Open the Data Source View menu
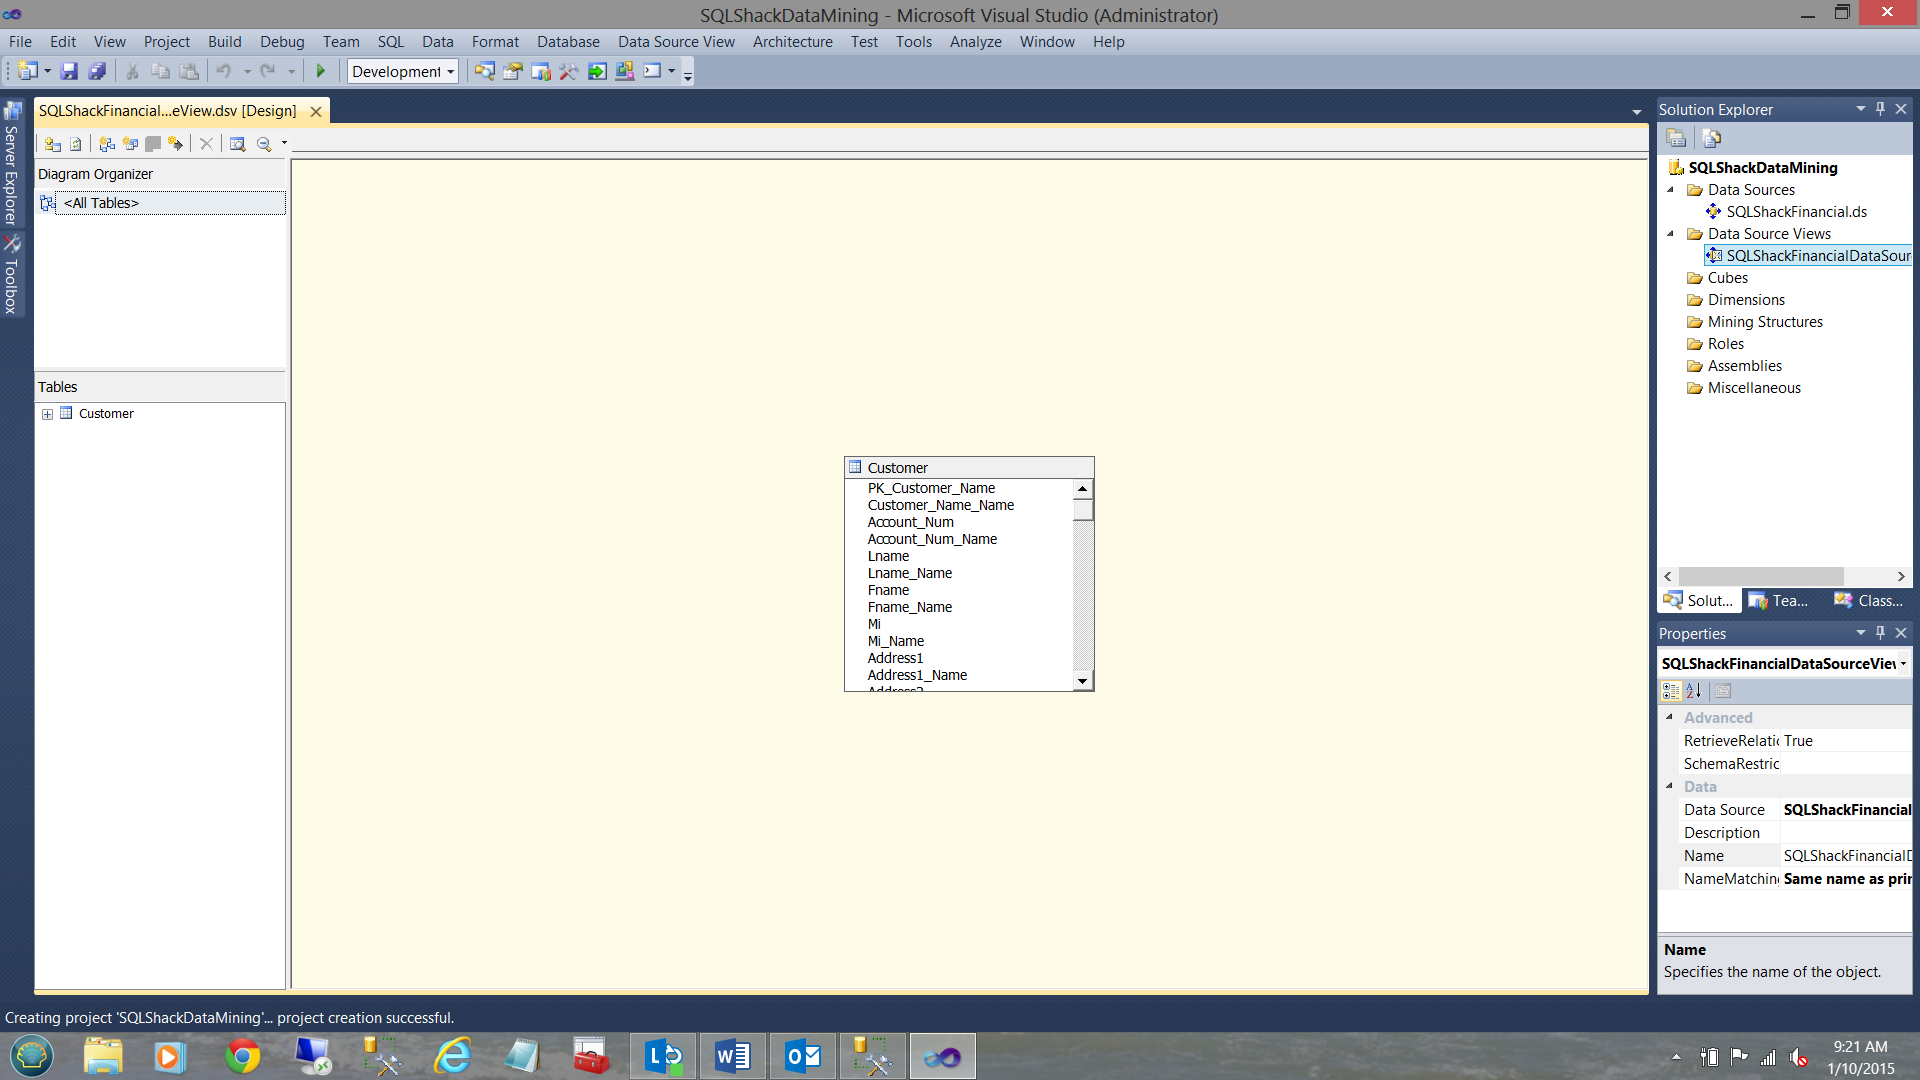This screenshot has height=1080, width=1920. pos(676,42)
